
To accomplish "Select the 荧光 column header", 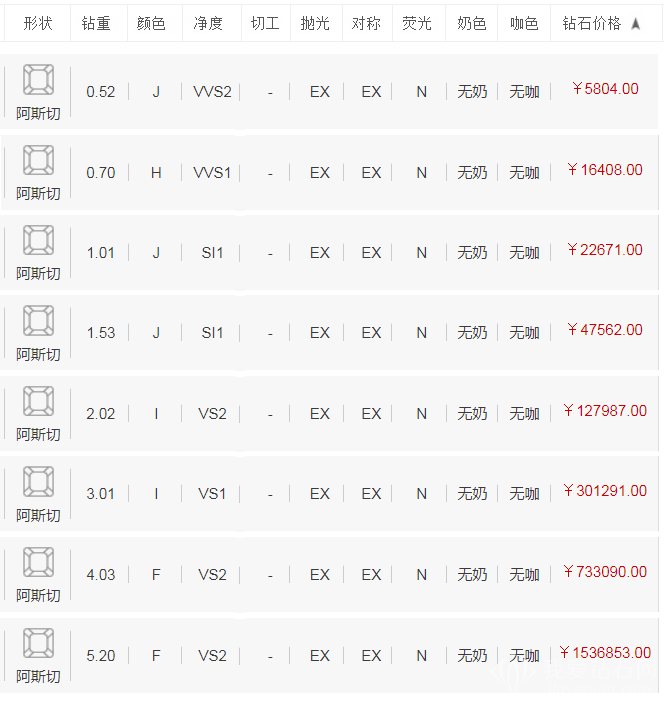I will pyautogui.click(x=417, y=23).
